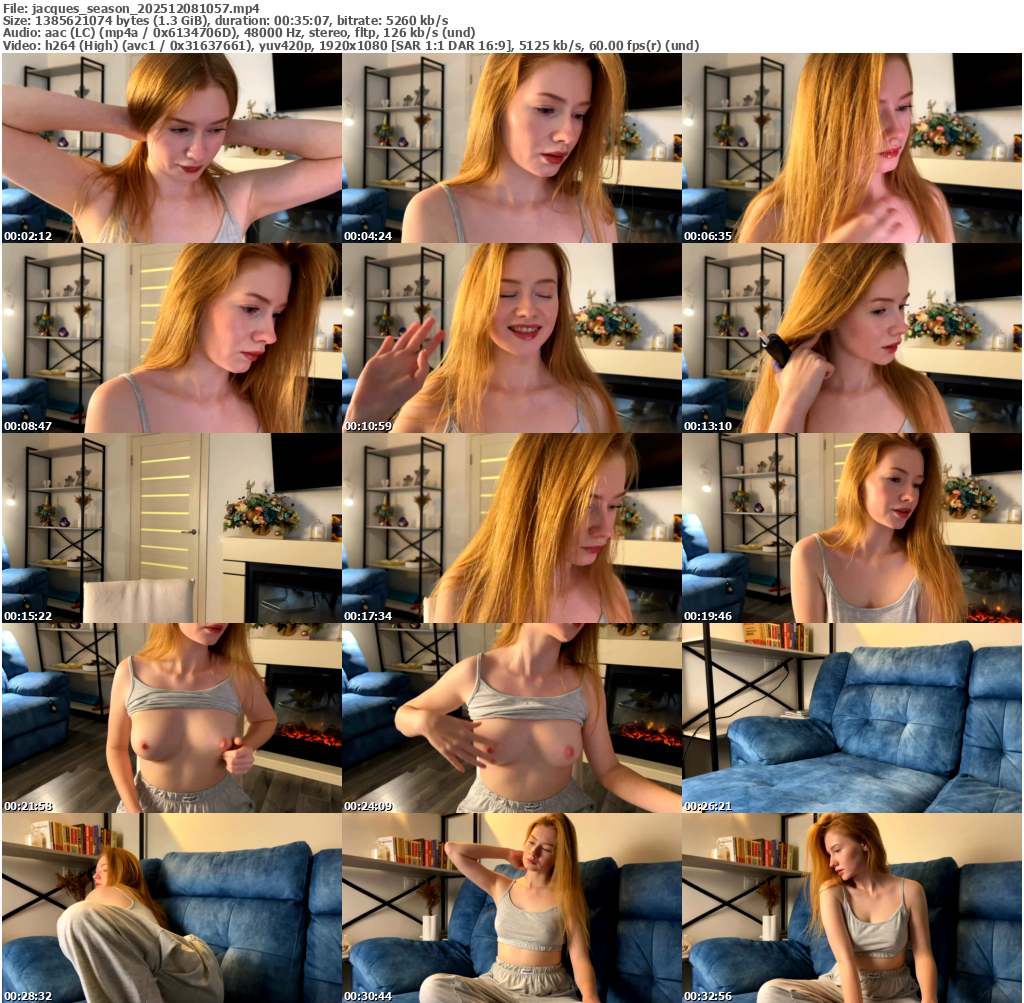Select the 60.00 fps(r) value
This screenshot has height=1003, width=1024.
click(625, 46)
